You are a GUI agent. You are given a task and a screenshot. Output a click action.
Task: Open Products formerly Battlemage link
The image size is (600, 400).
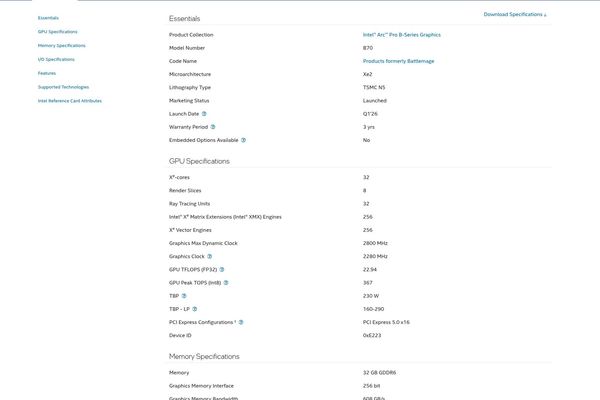(x=398, y=61)
